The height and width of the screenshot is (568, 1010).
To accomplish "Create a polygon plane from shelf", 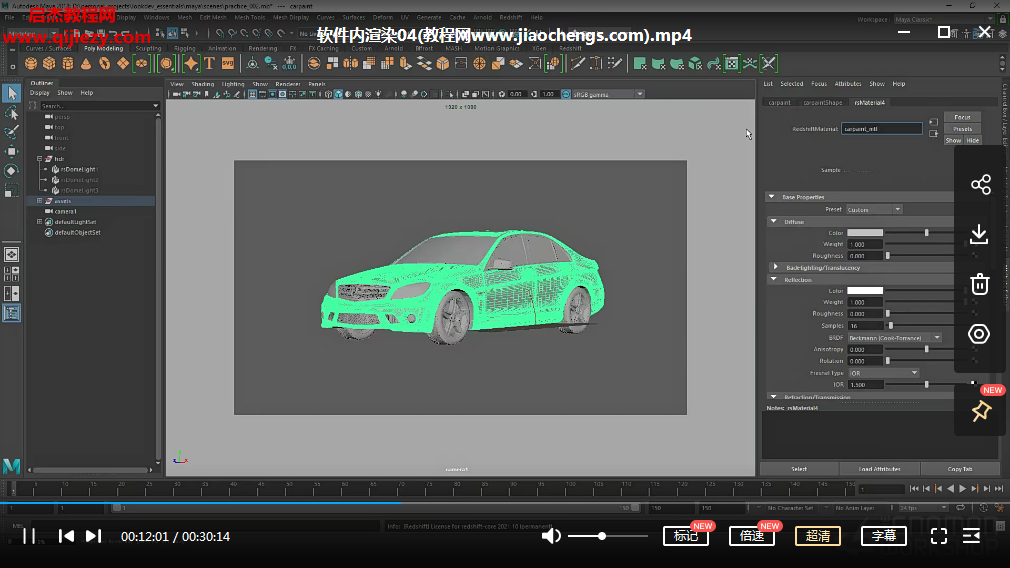I will point(122,63).
